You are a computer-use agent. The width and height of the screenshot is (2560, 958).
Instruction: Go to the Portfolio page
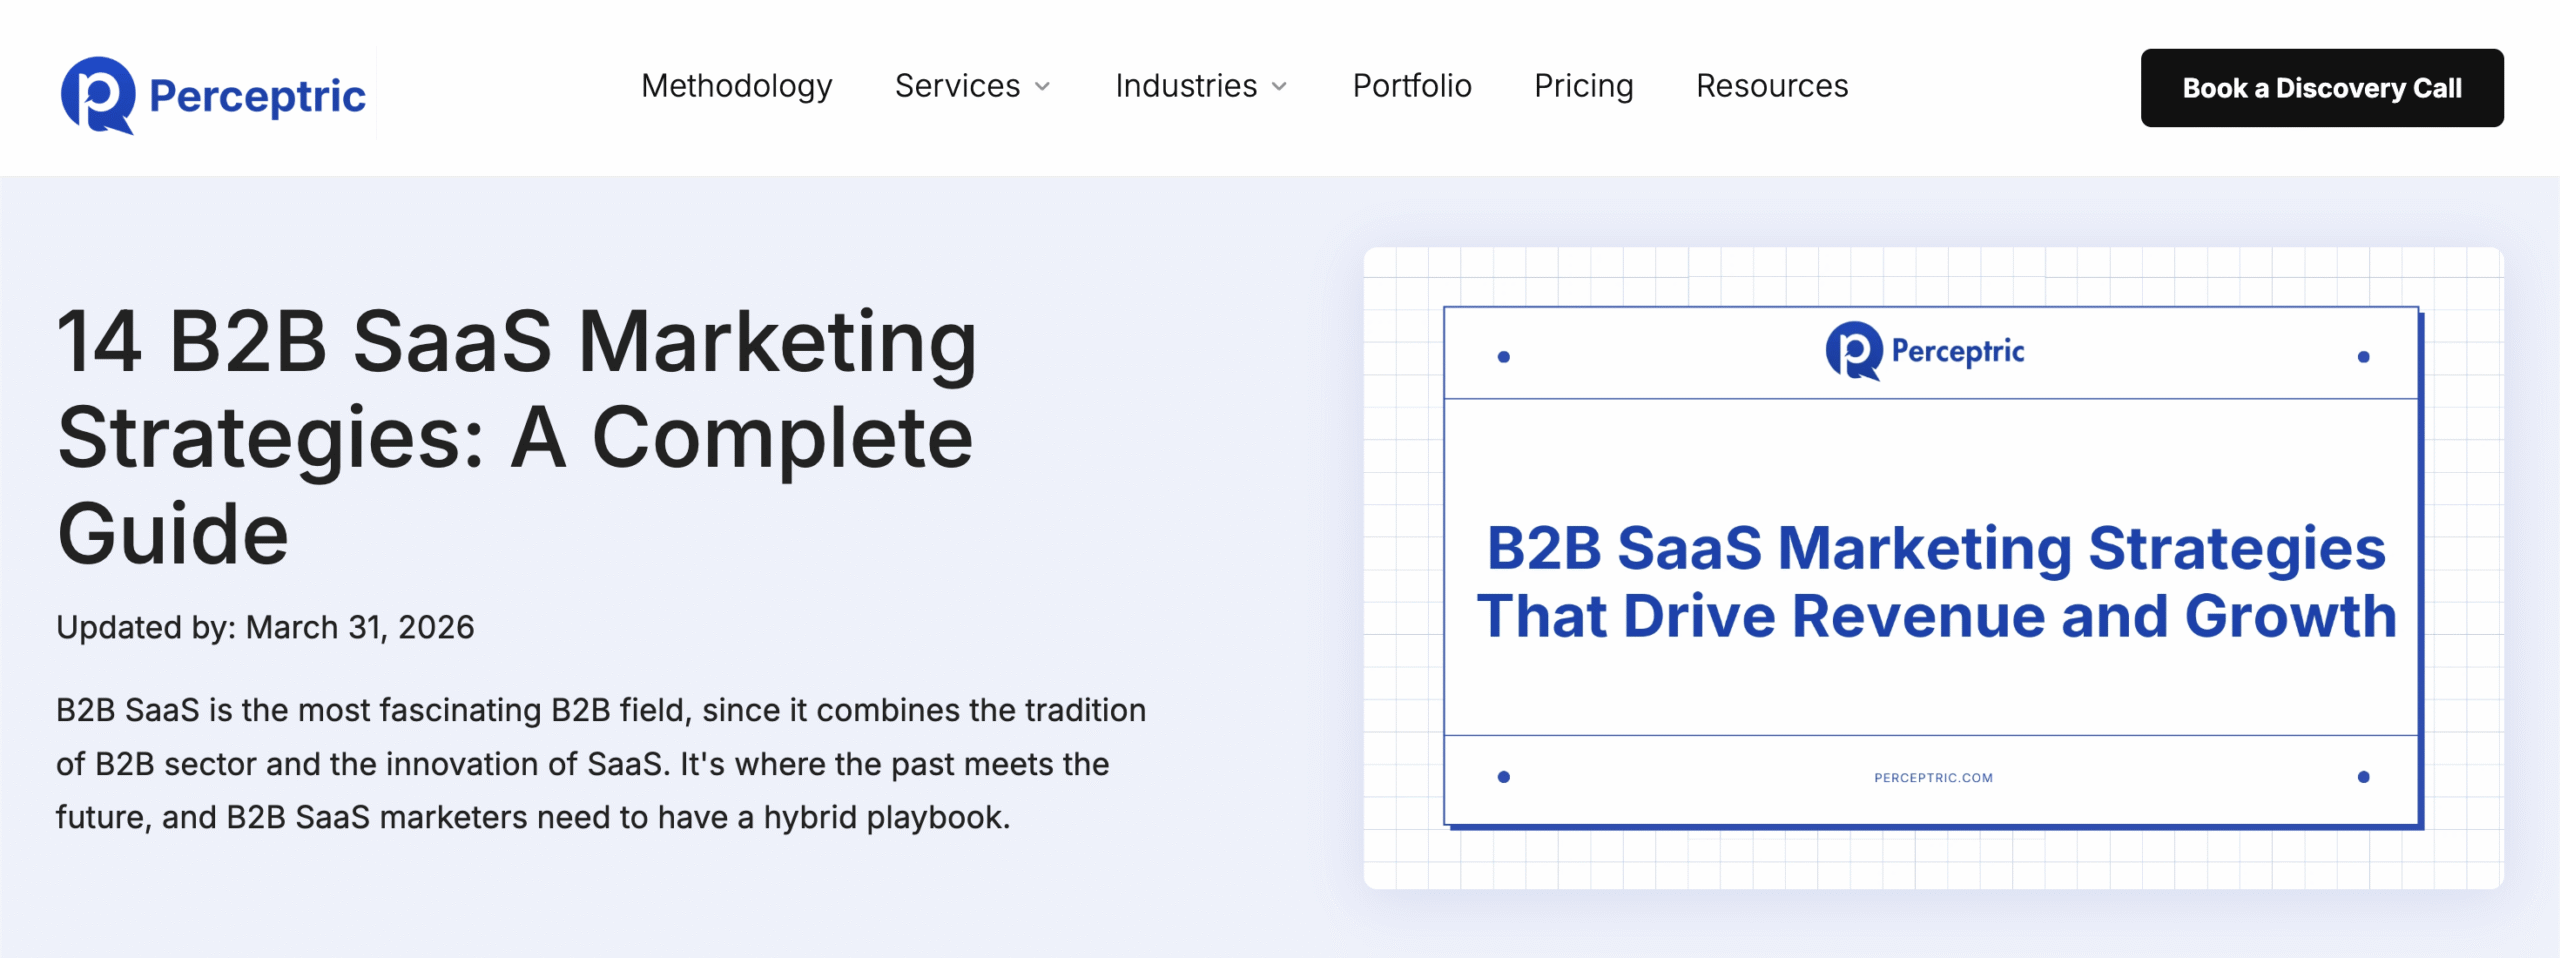click(x=1411, y=86)
